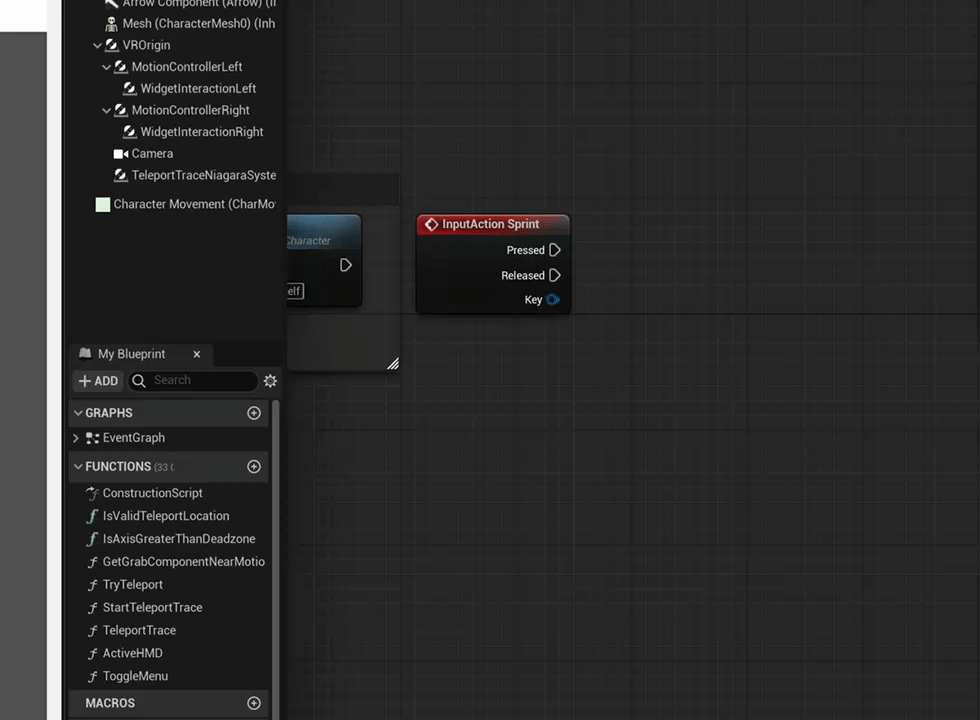
Task: Click the +ADD button
Action: (97, 380)
